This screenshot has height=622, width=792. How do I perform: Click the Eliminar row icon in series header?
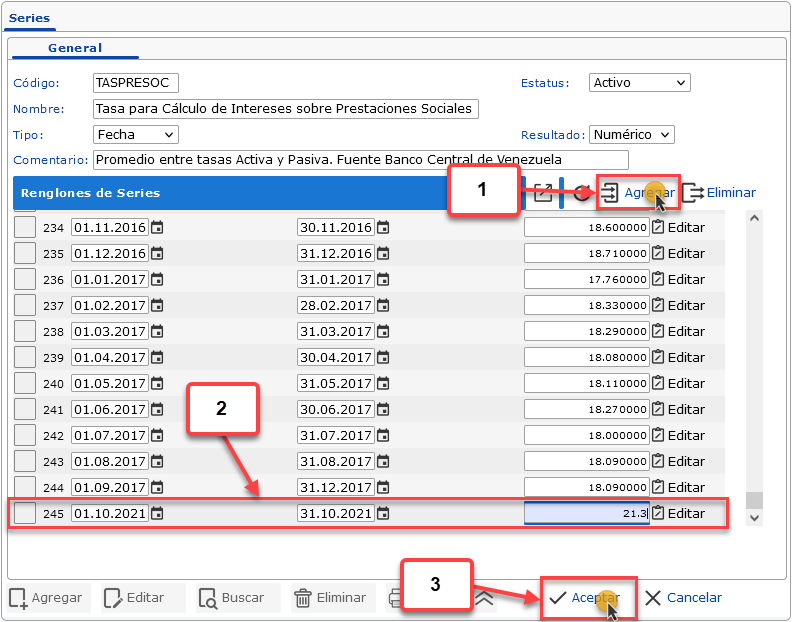(x=693, y=193)
